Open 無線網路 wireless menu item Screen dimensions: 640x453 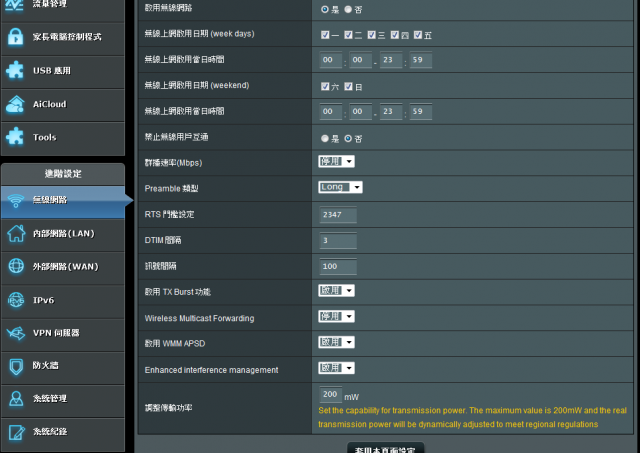pyautogui.click(x=63, y=202)
